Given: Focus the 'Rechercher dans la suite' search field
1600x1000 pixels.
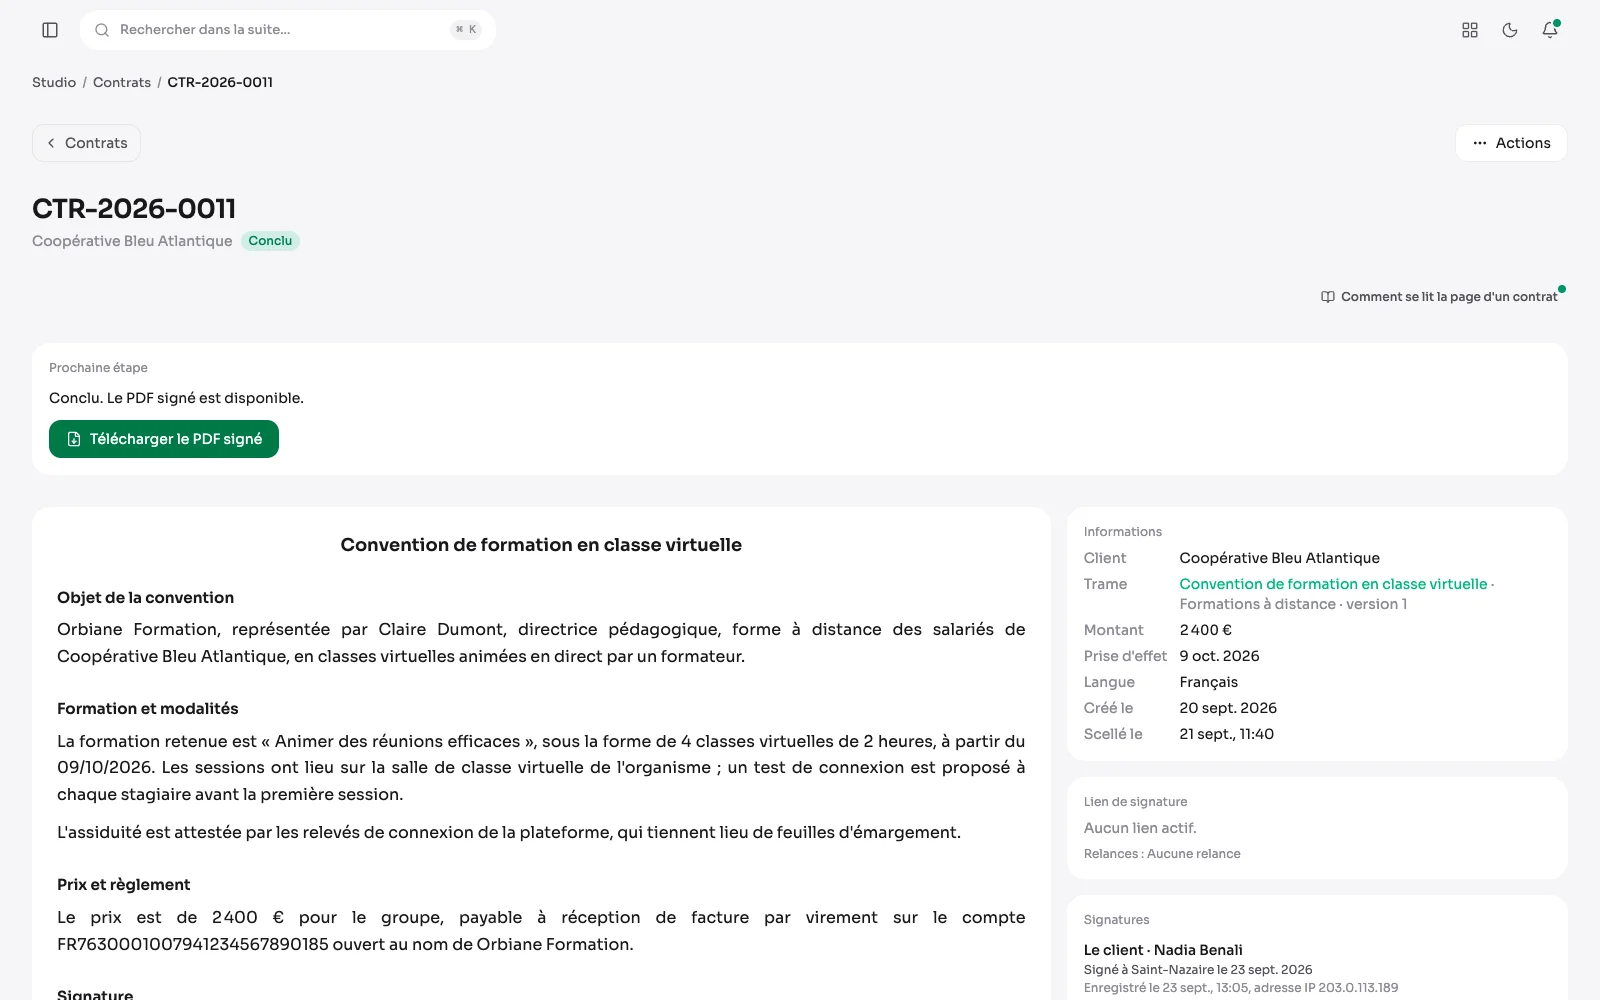Looking at the screenshot, I should (x=288, y=30).
